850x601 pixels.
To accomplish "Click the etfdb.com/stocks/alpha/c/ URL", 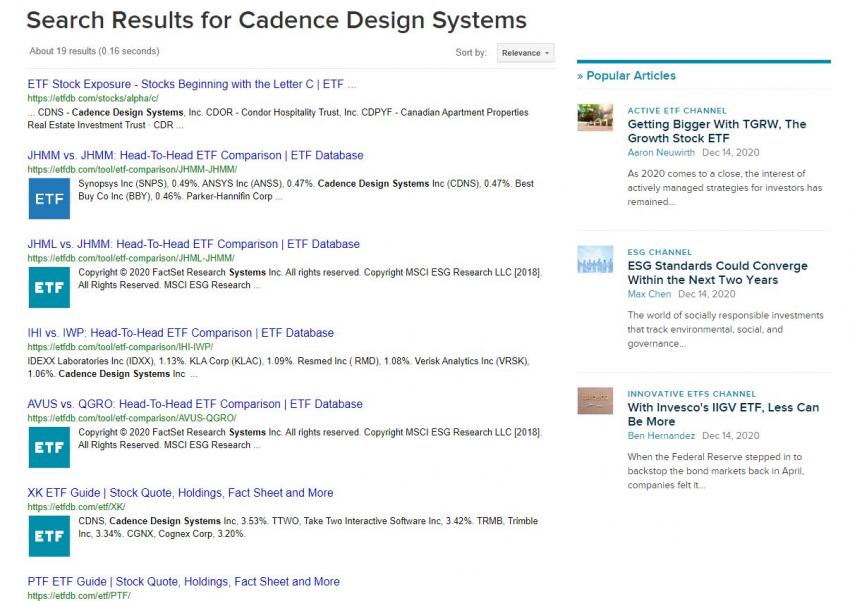I will [93, 98].
